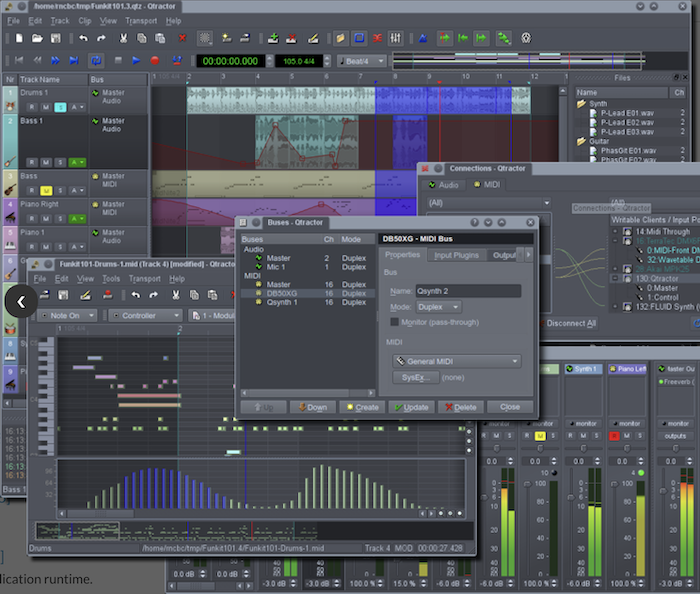Toggle solo on the Drums 1 track
This screenshot has width=700, height=594.
61,107
